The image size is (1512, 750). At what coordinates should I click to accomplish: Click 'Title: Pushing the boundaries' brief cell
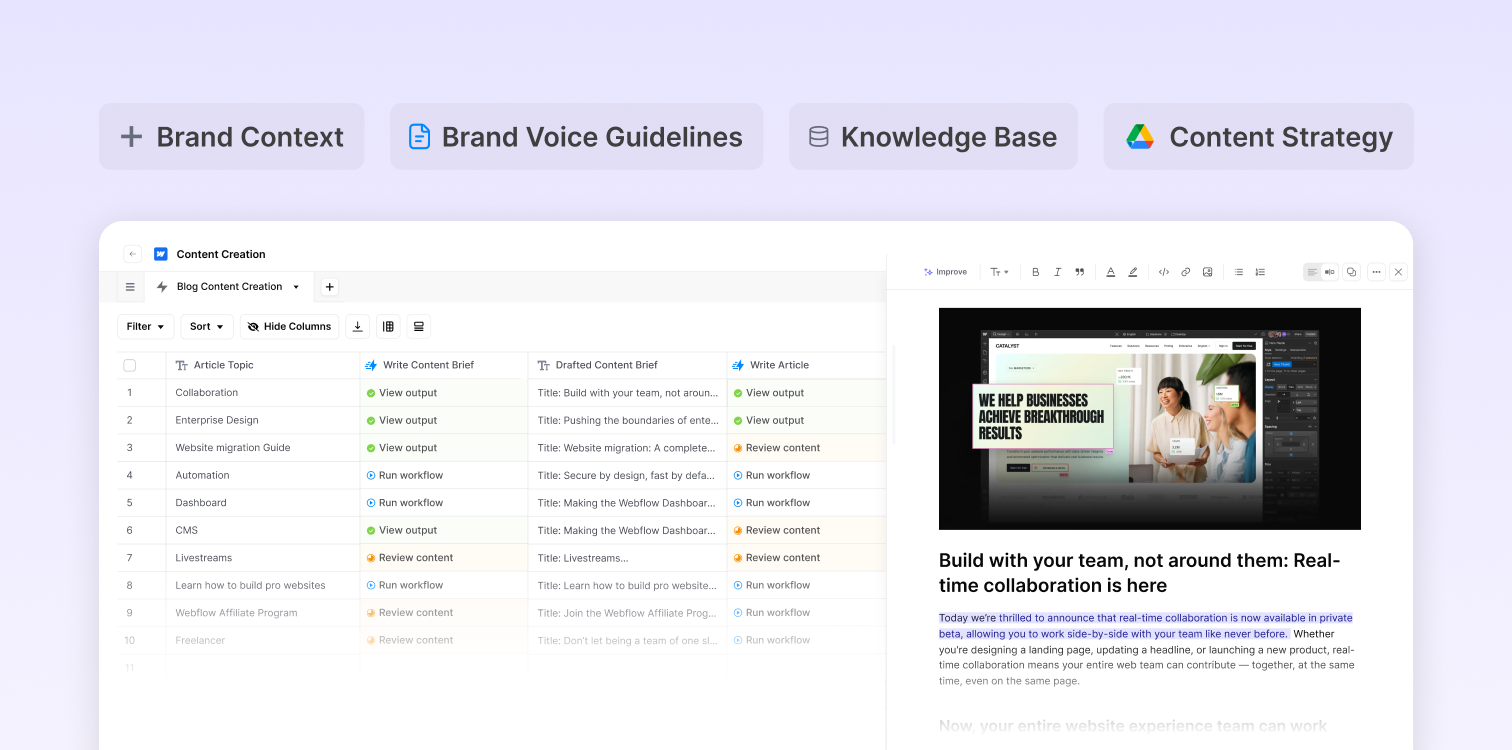pyautogui.click(x=627, y=421)
